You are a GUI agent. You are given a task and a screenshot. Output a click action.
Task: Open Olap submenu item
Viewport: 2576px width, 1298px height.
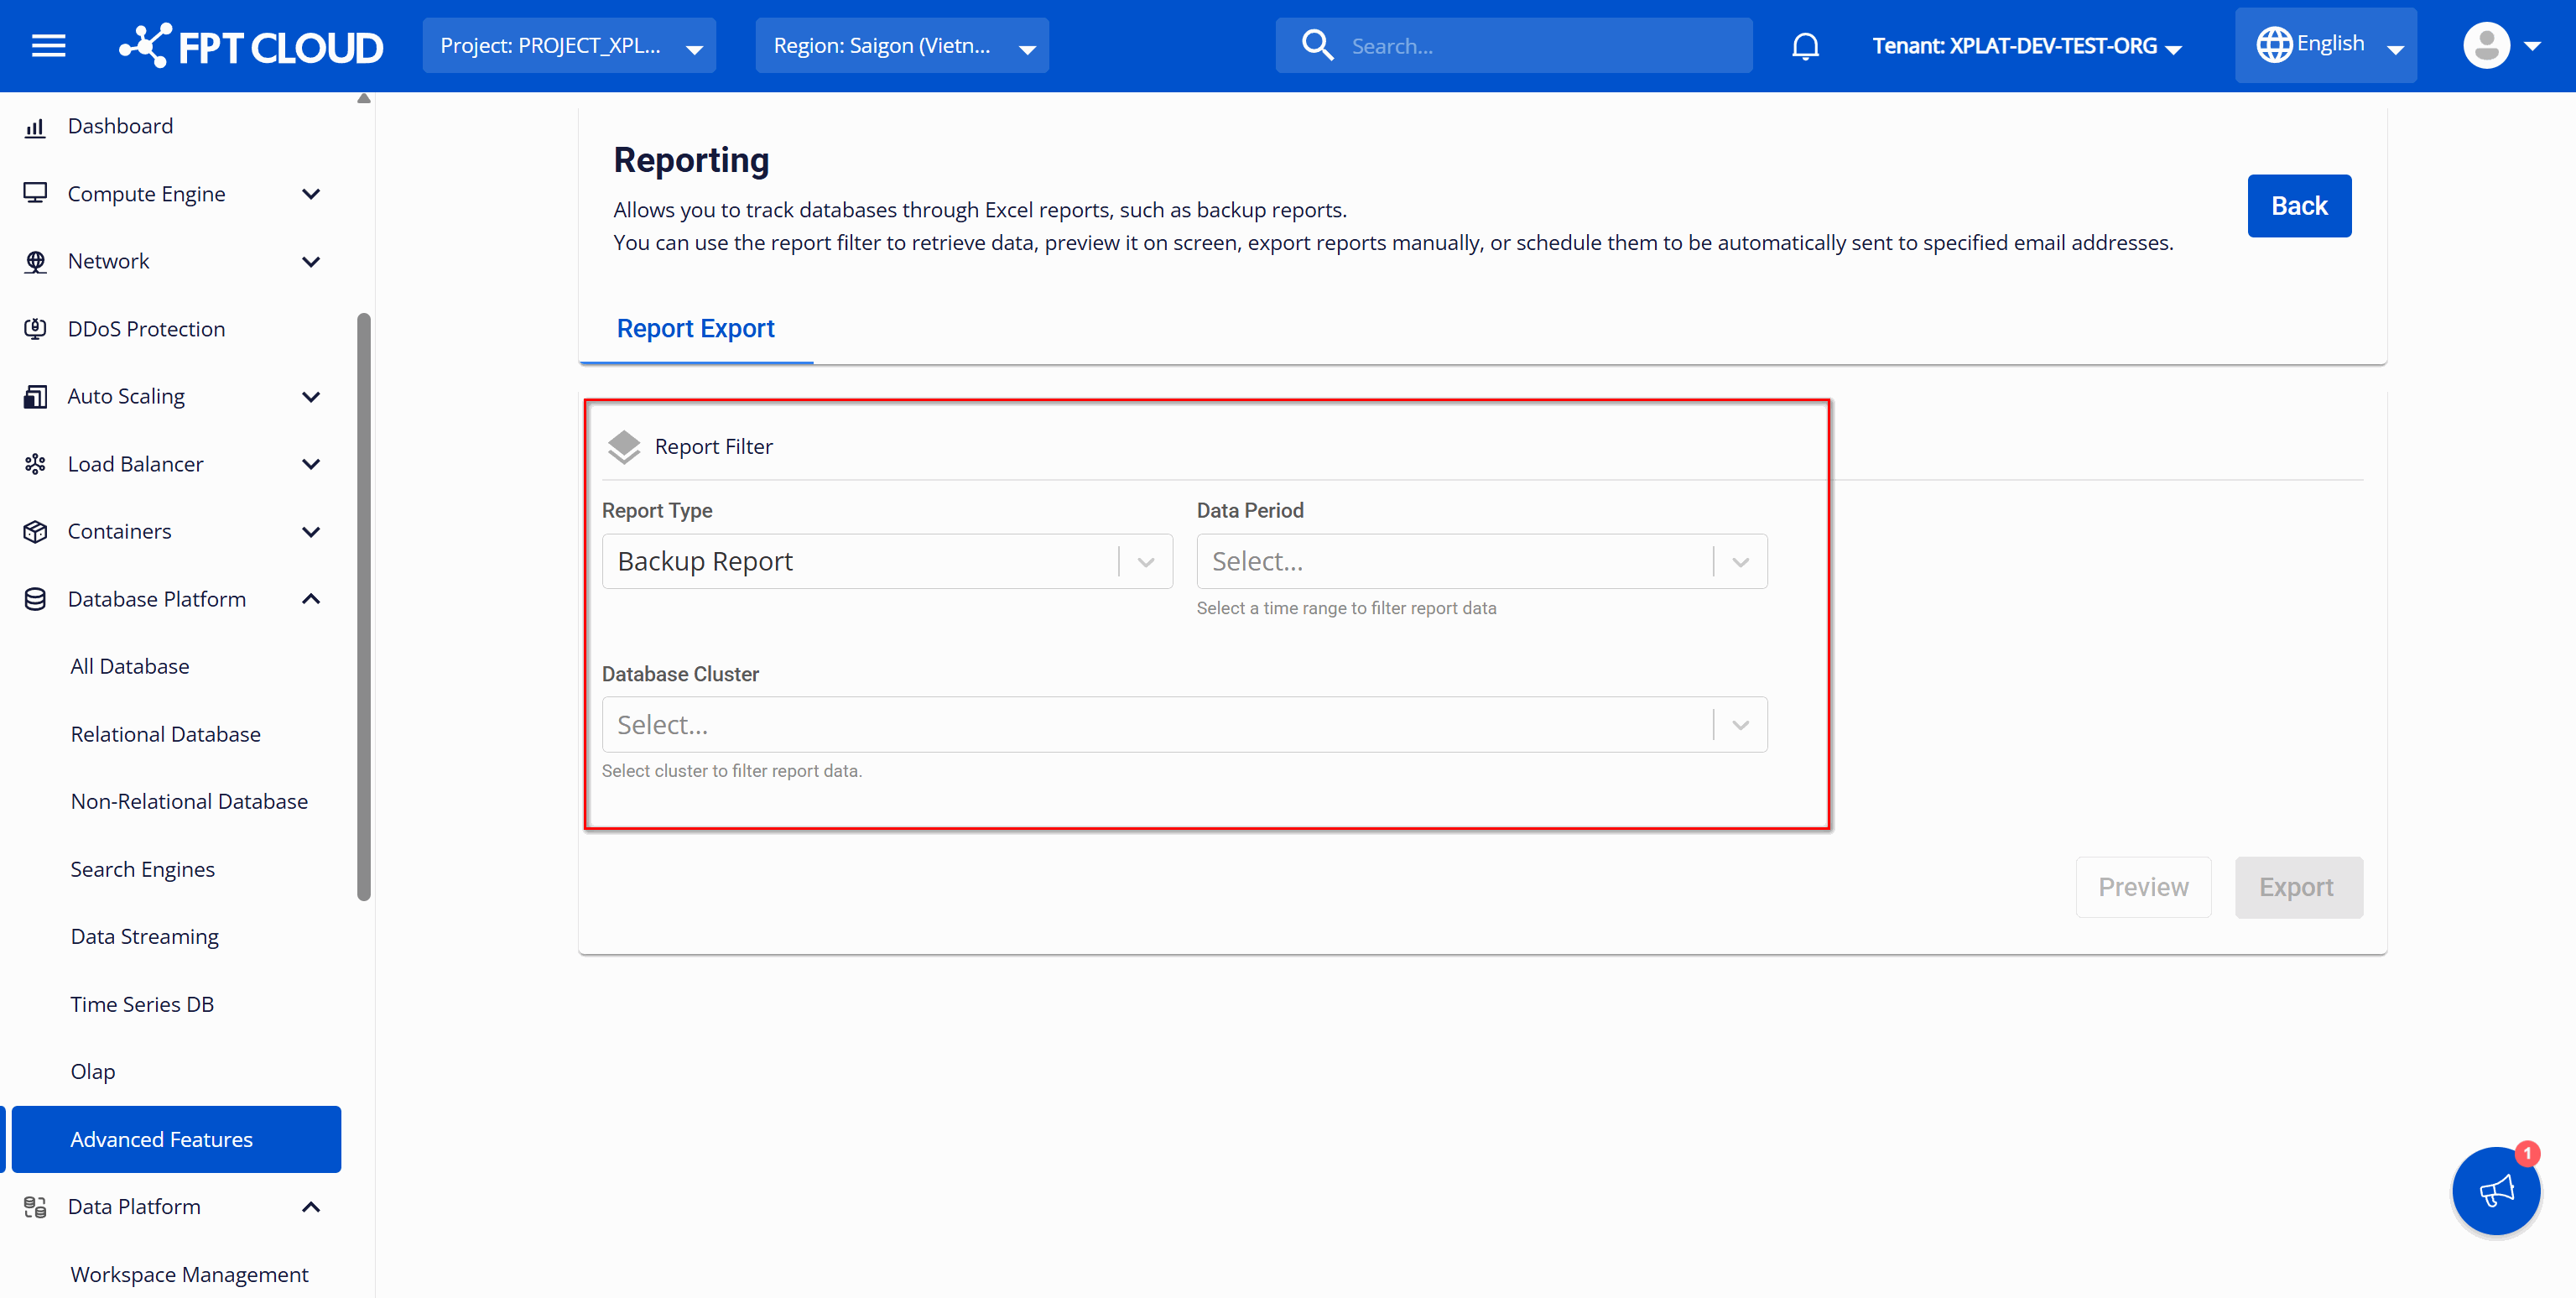[93, 1071]
